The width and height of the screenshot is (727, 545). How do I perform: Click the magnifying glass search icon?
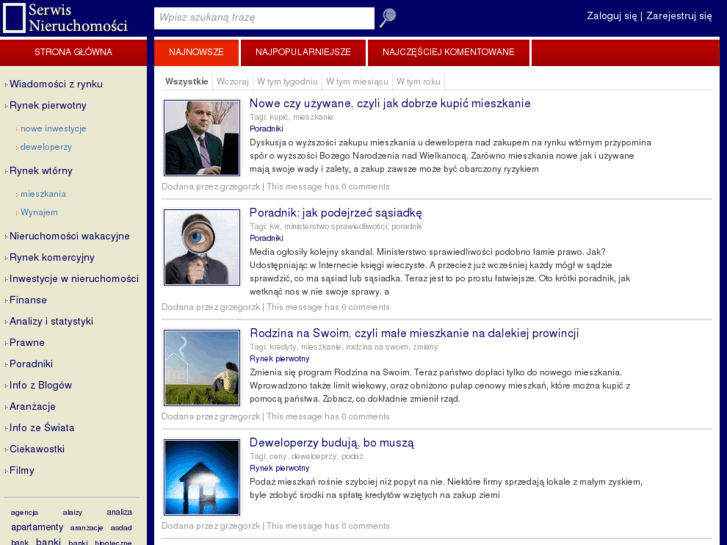tap(387, 18)
